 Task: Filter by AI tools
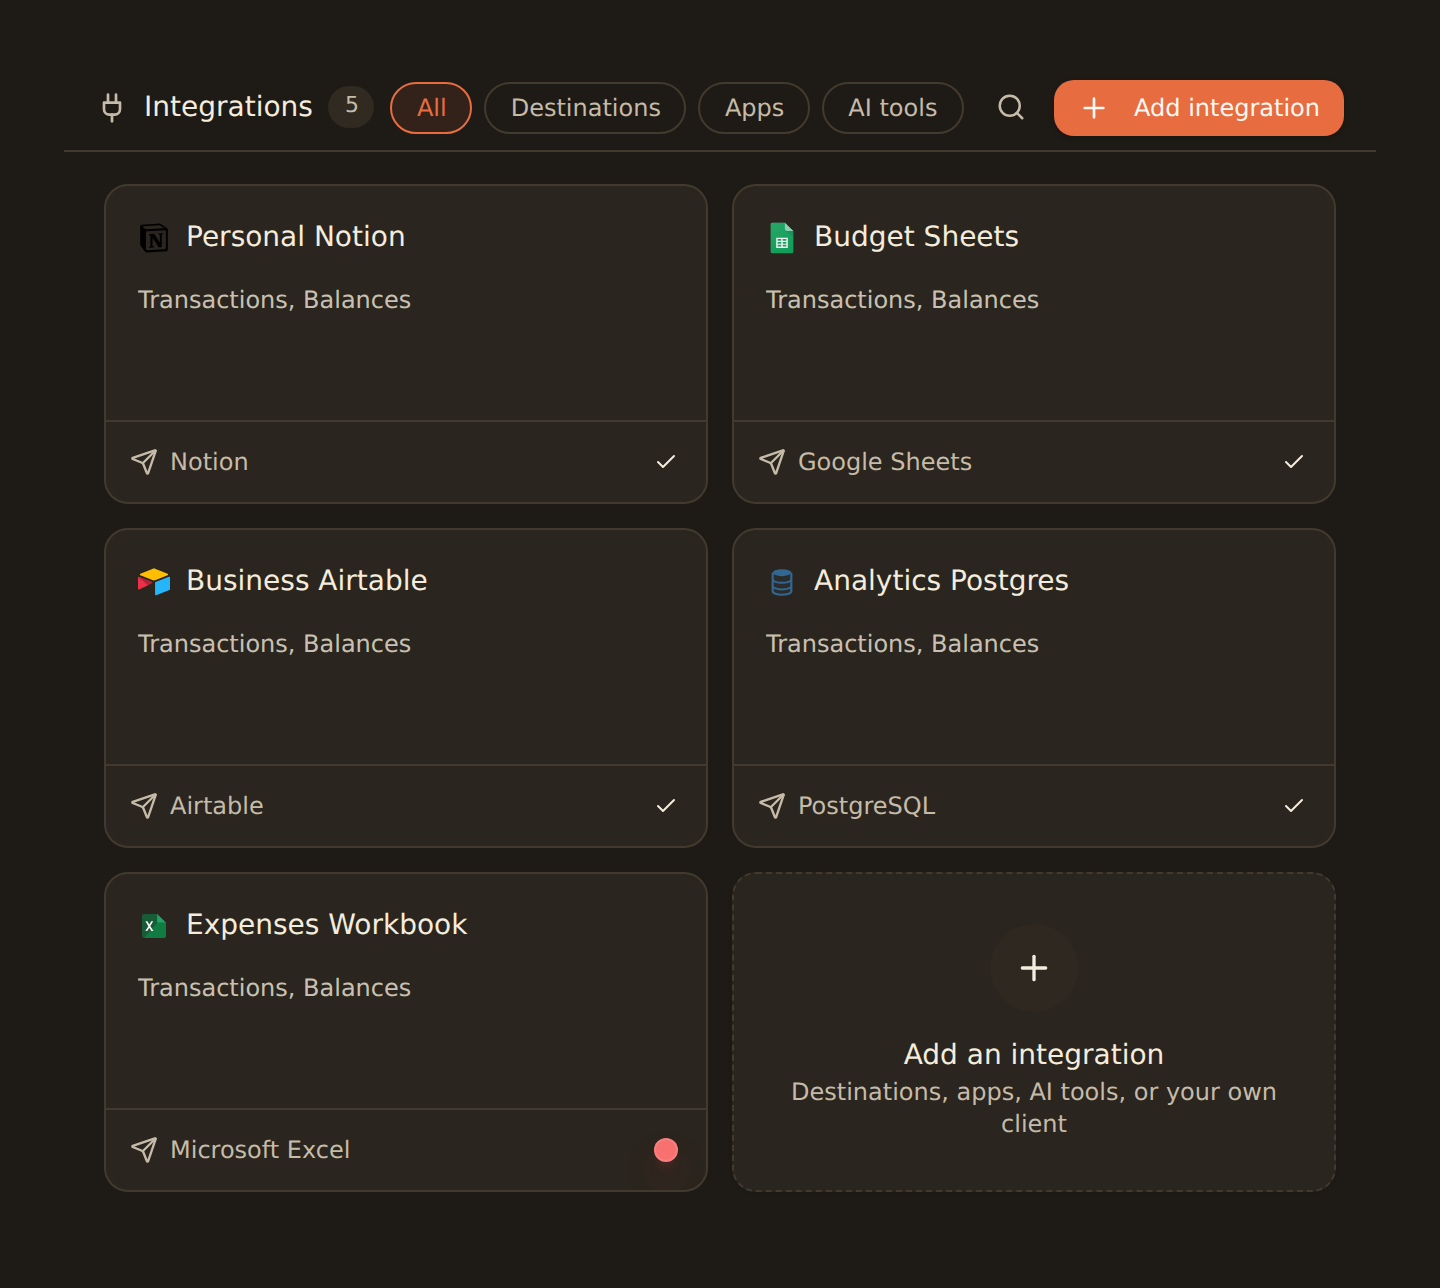(893, 108)
